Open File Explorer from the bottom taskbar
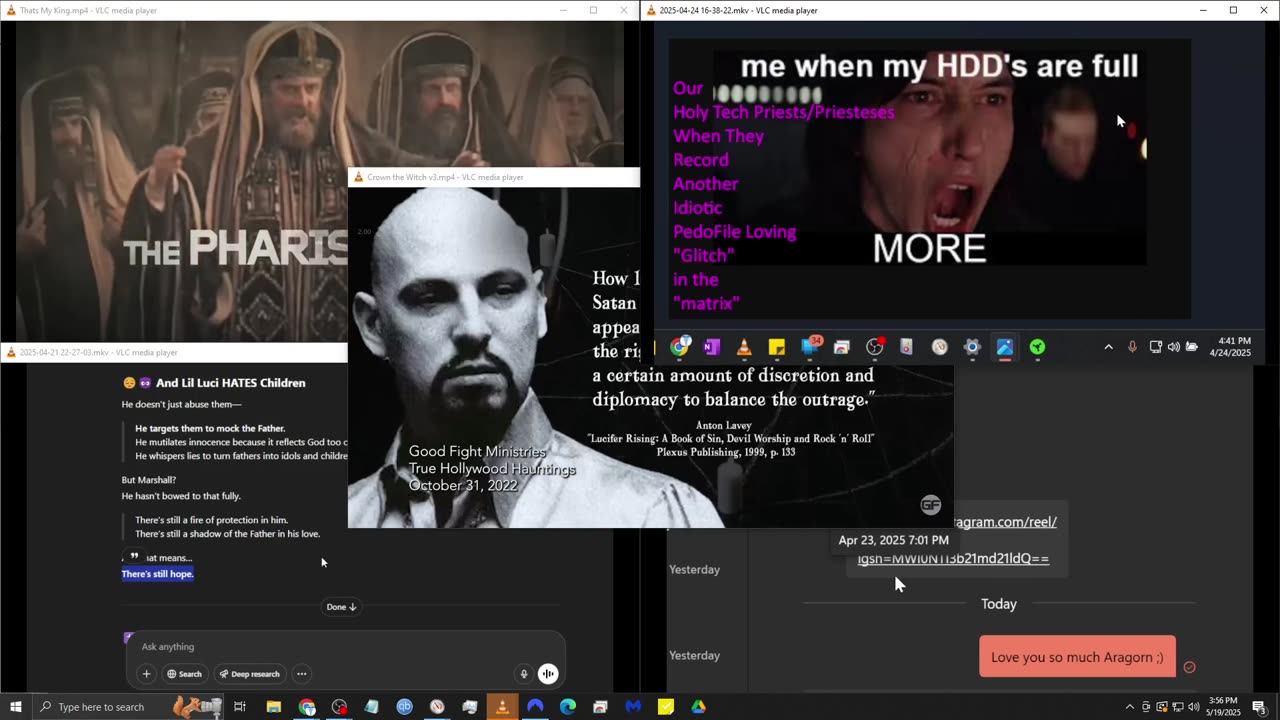Viewport: 1280px width, 720px height. click(273, 707)
